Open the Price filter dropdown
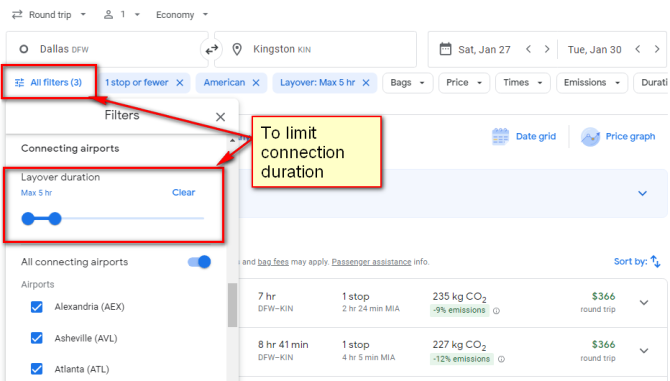Viewport: 670px width, 381px height. tap(464, 83)
